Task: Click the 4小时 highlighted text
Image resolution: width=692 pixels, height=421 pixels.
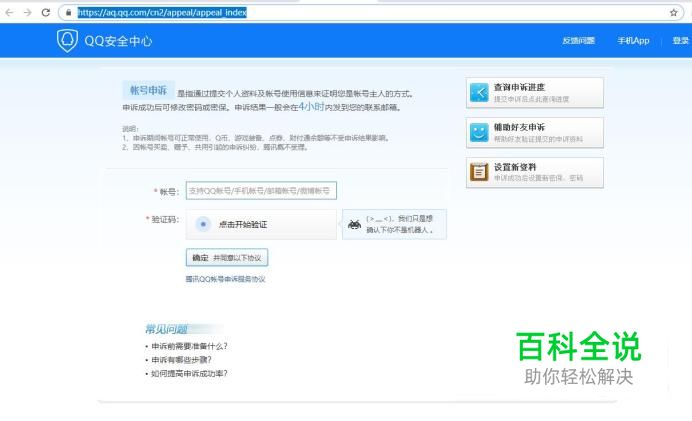Action: point(312,106)
